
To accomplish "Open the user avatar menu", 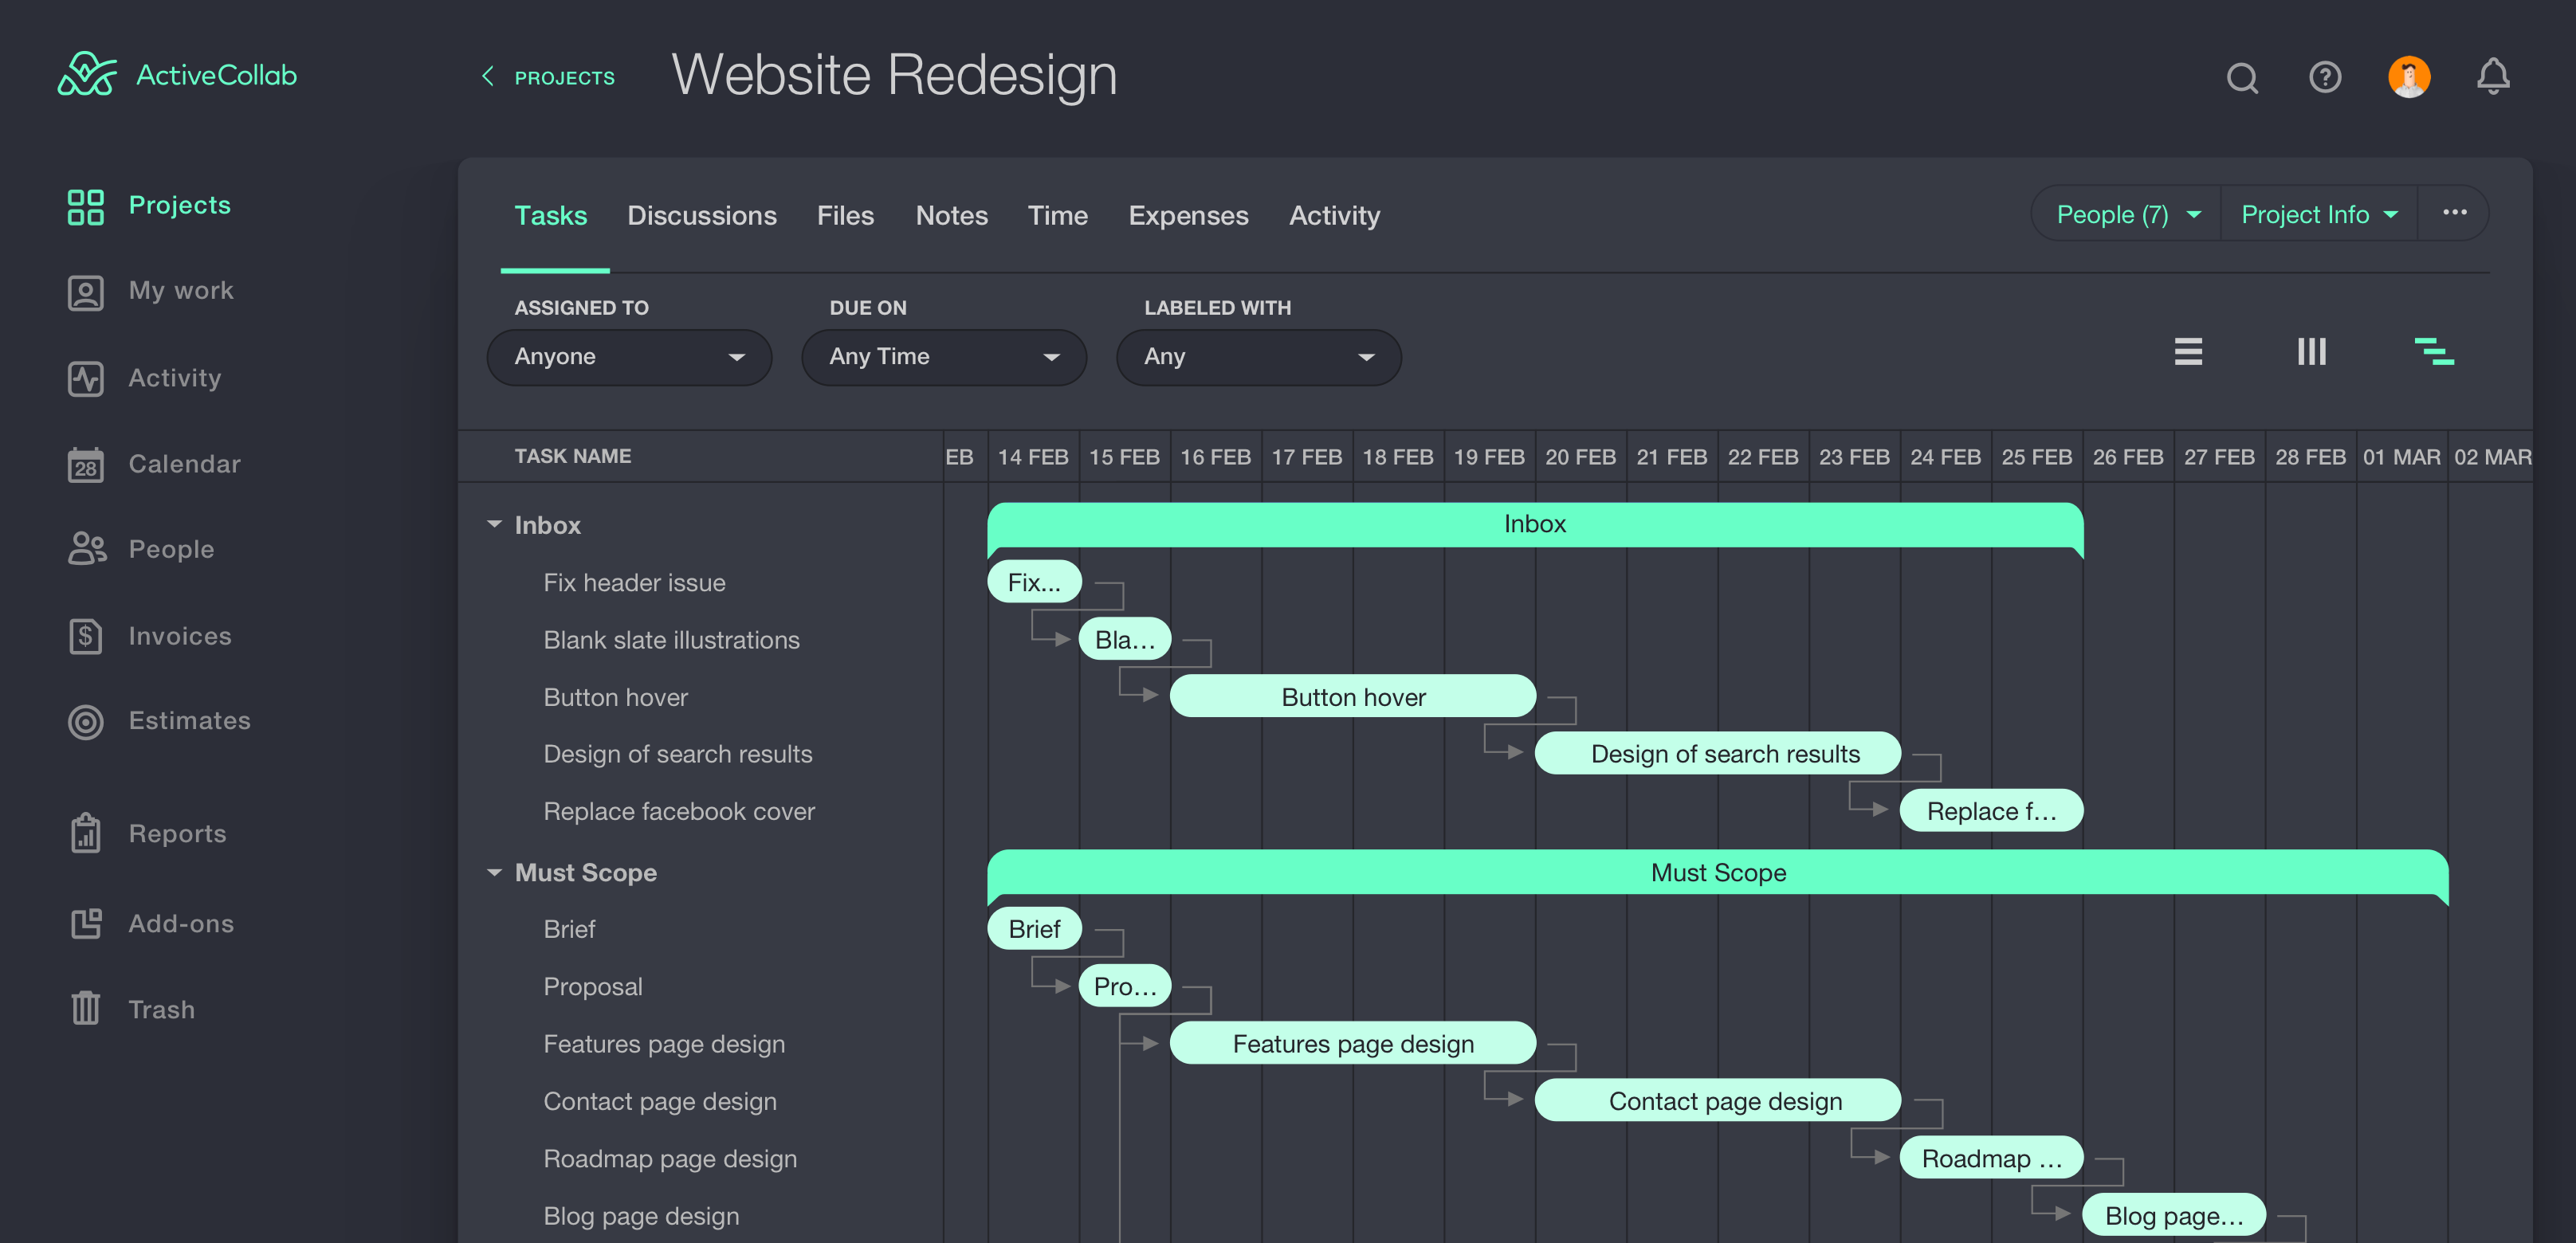I will pyautogui.click(x=2409, y=77).
